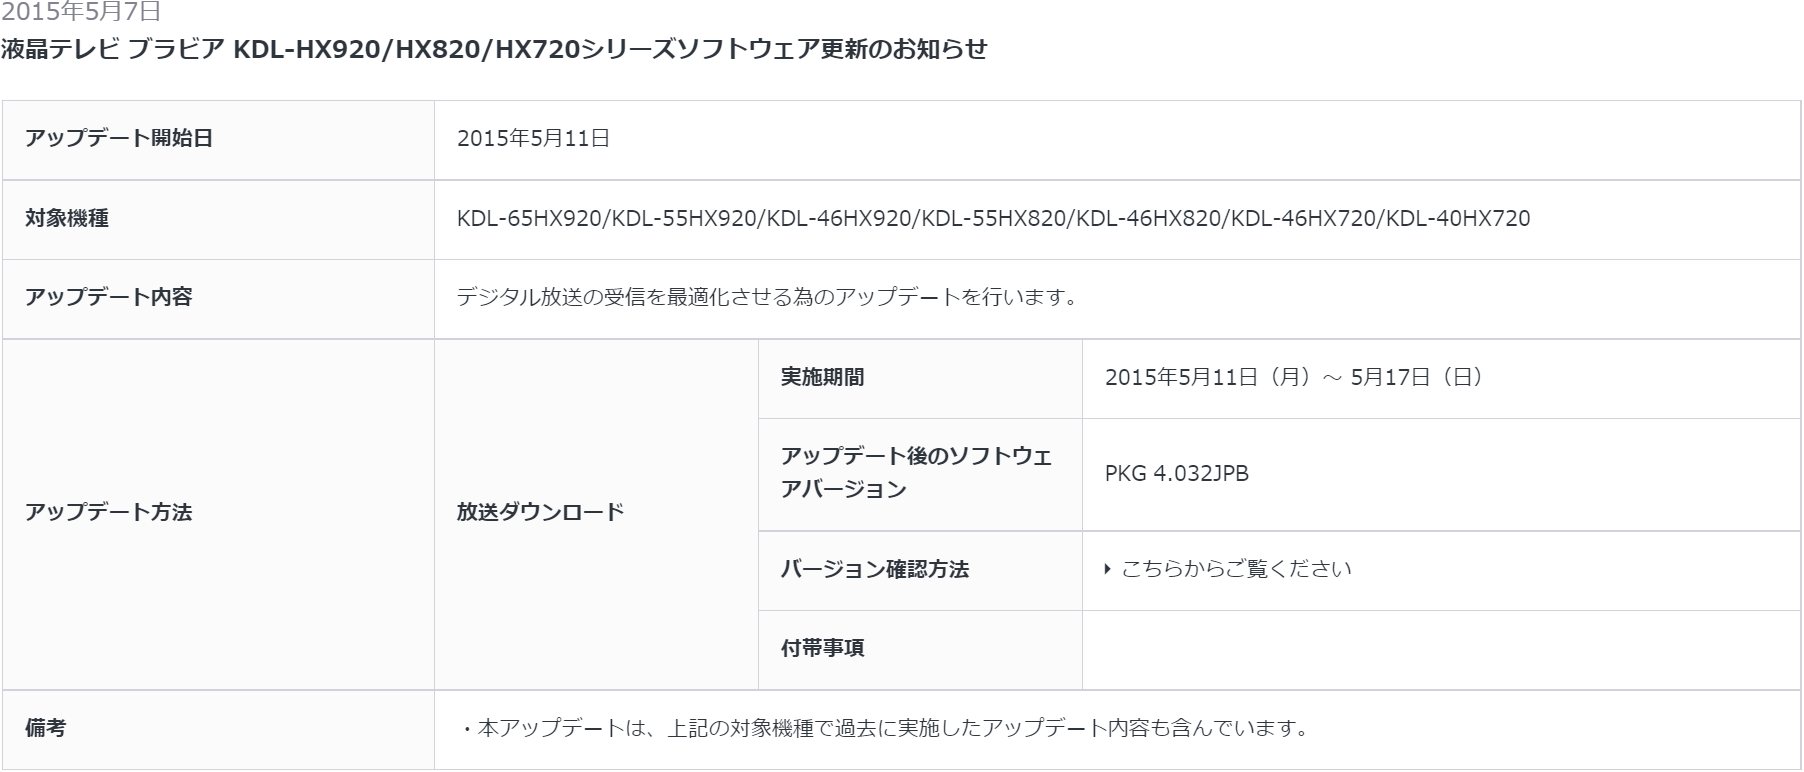Viewport: 1804px width, 772px height.
Task: Click the 対象機種 row label
Action: pyautogui.click(x=218, y=219)
